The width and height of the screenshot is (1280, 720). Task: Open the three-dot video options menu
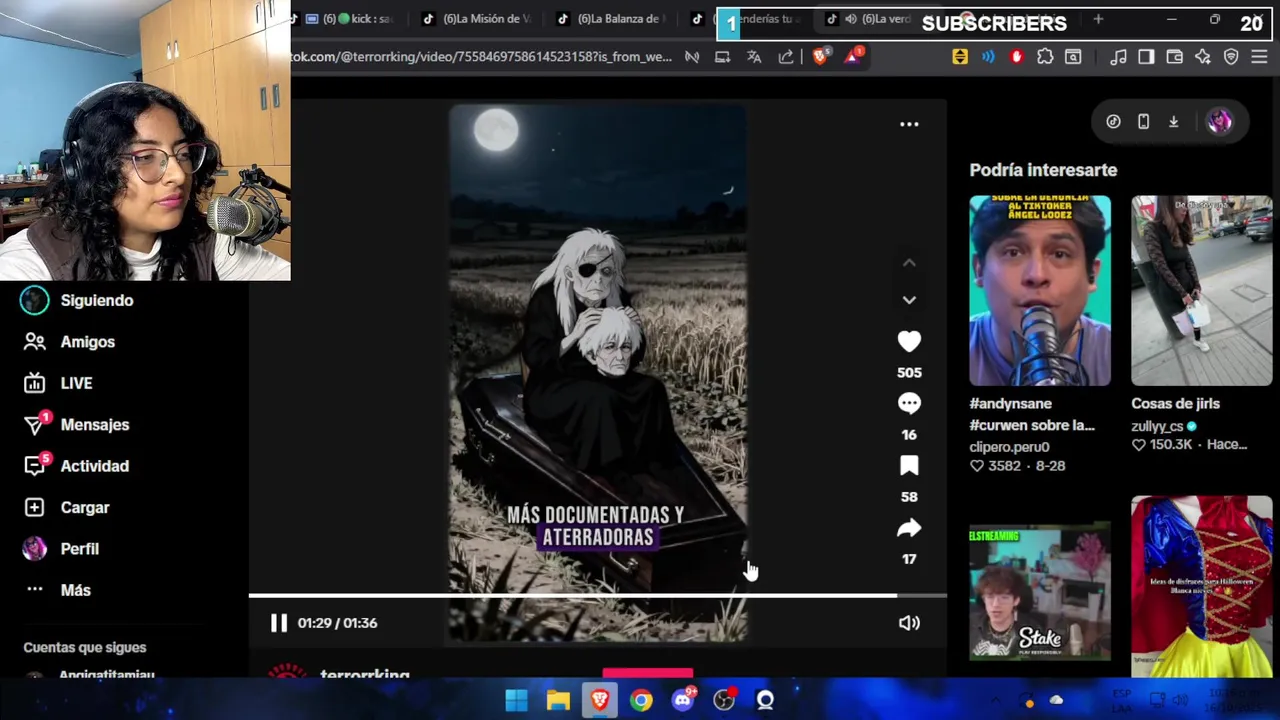click(909, 124)
